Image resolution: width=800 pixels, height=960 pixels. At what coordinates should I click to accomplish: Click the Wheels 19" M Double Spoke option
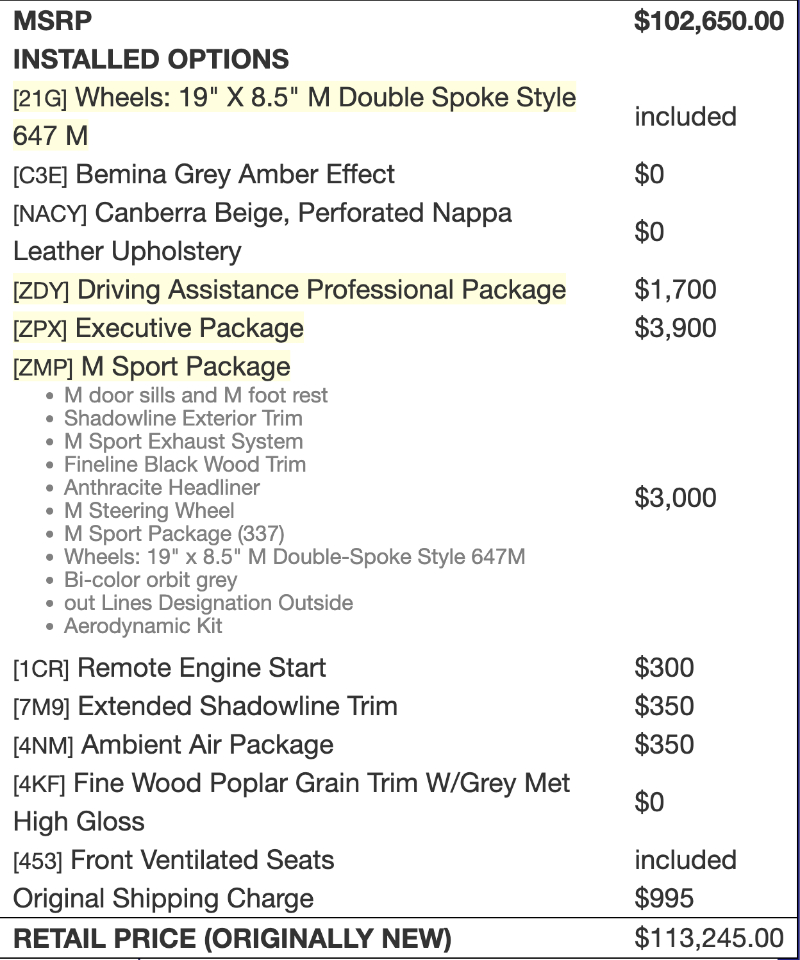click(325, 99)
